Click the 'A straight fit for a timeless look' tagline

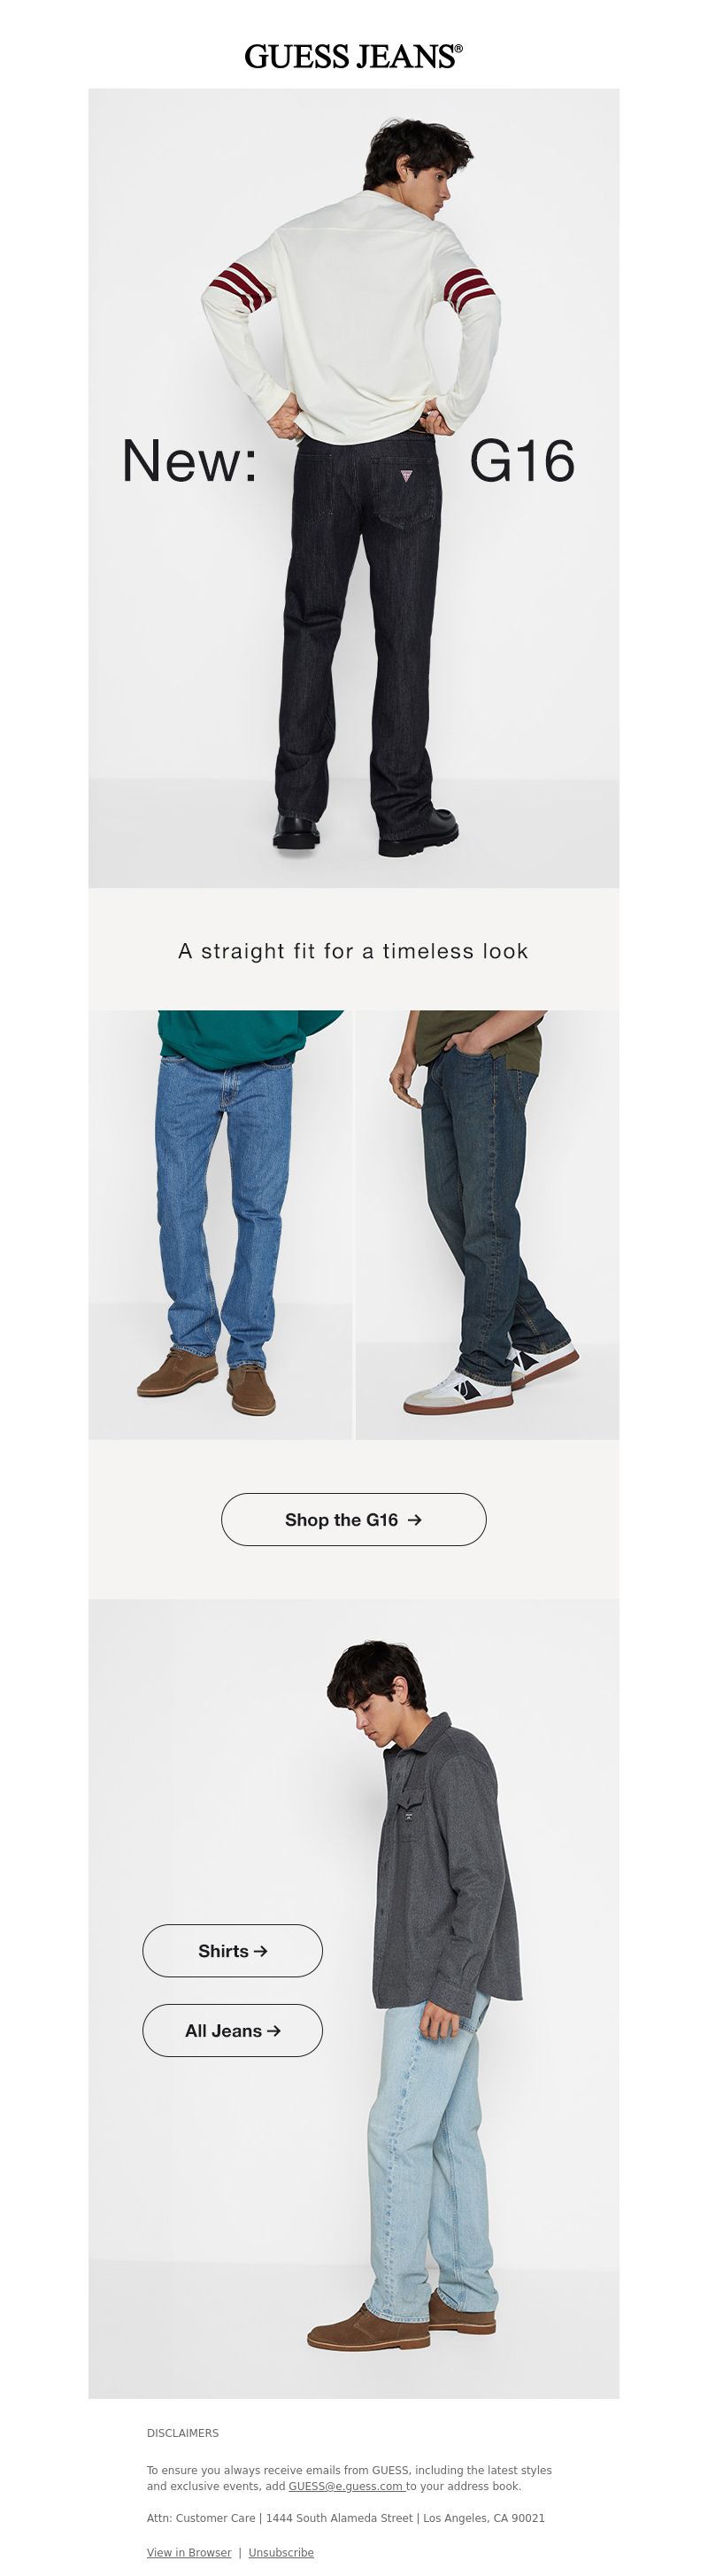[x=353, y=951]
